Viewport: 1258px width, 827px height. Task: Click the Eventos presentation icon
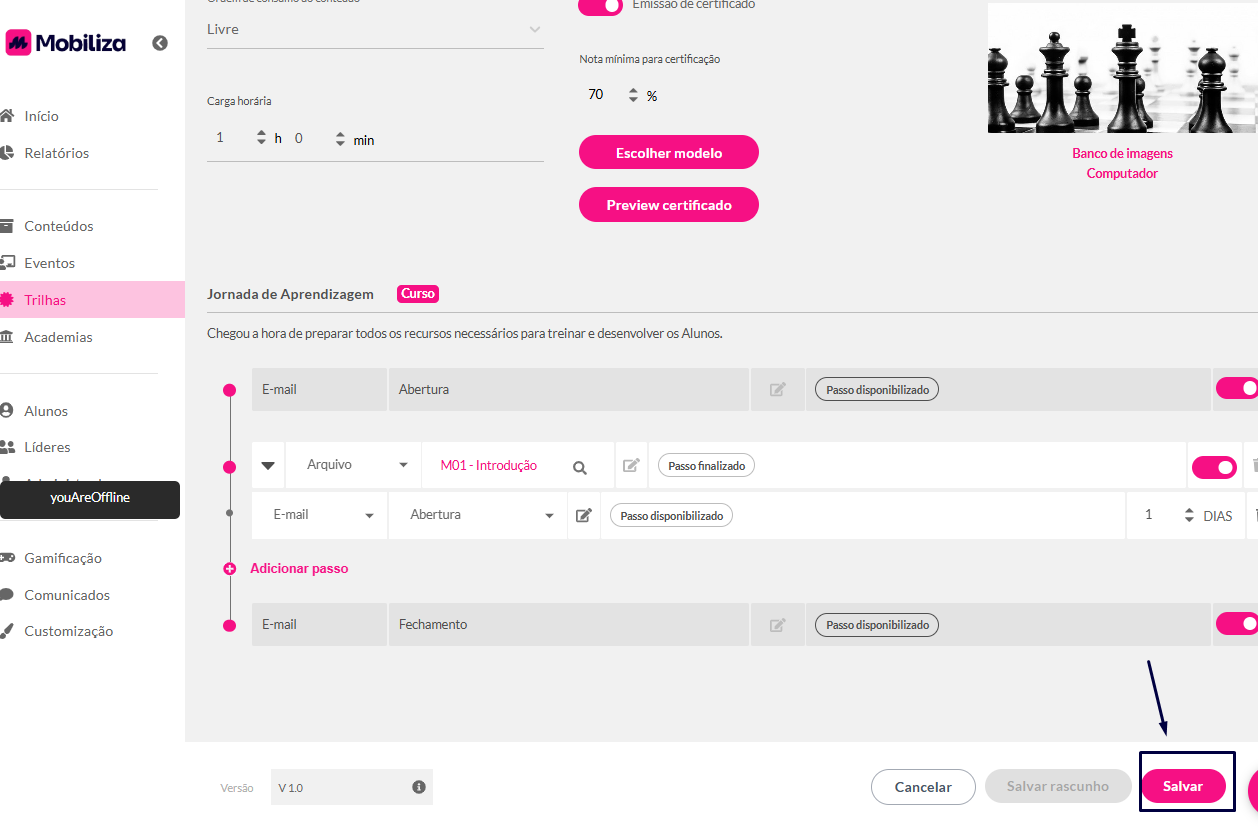(x=7, y=263)
